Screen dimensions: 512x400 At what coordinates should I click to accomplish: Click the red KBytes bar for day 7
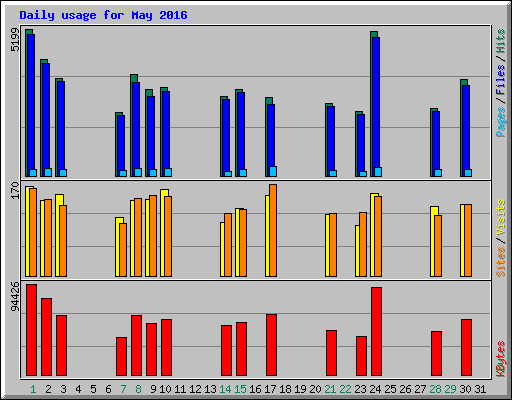click(x=121, y=357)
